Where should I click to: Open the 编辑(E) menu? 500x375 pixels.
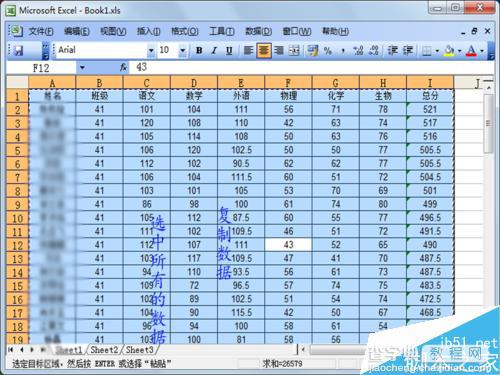click(77, 32)
